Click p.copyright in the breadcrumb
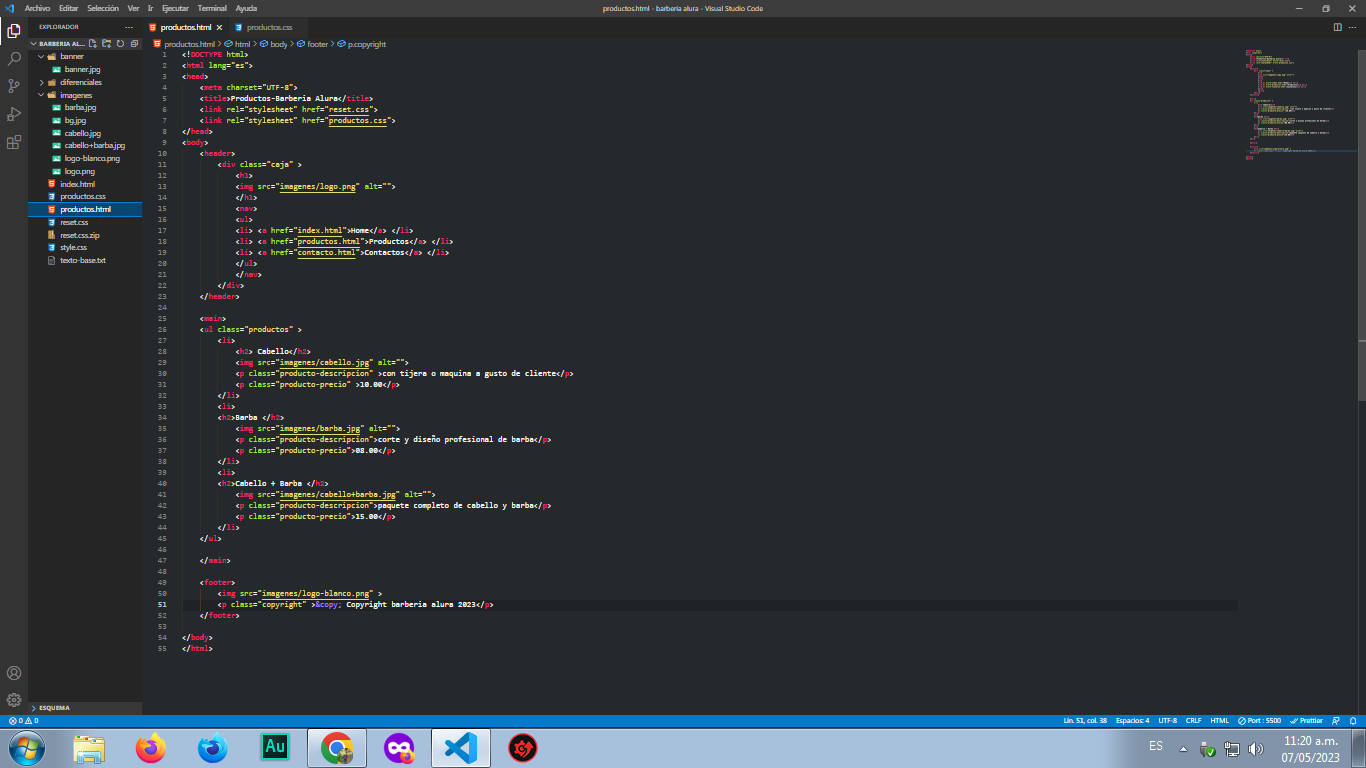1366x768 pixels. click(x=366, y=44)
